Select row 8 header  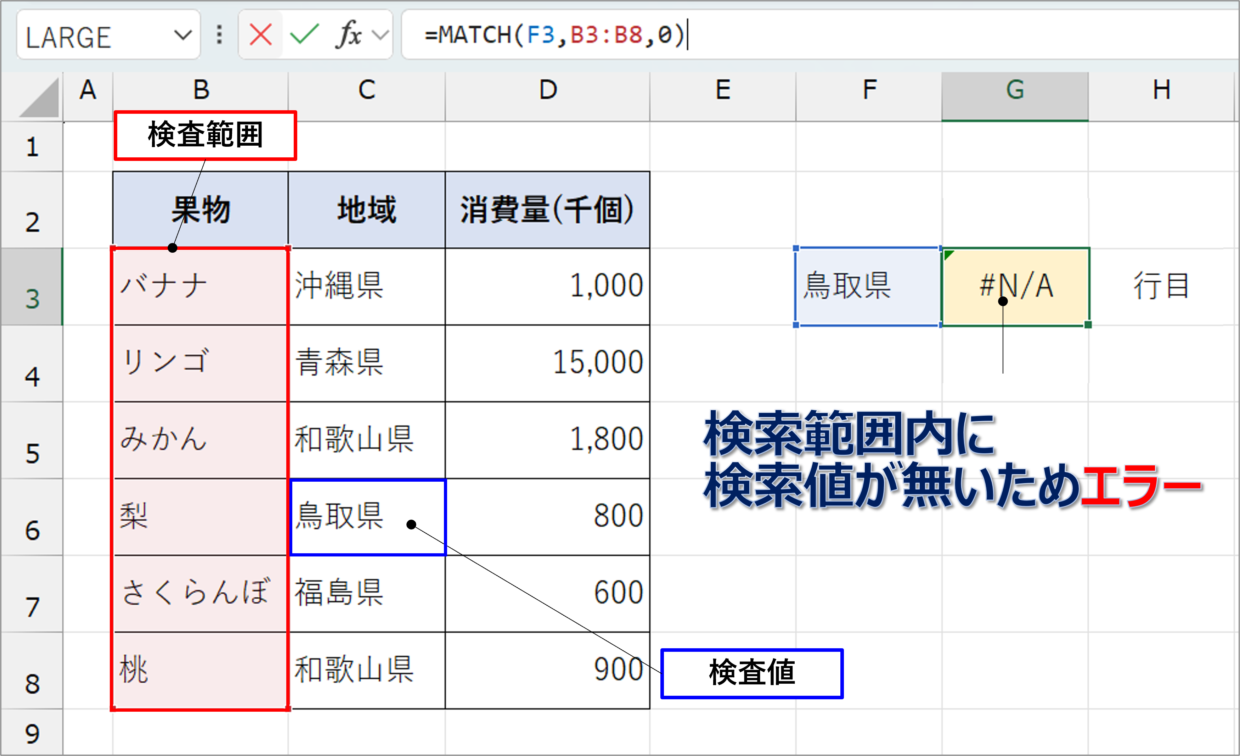(x=32, y=671)
